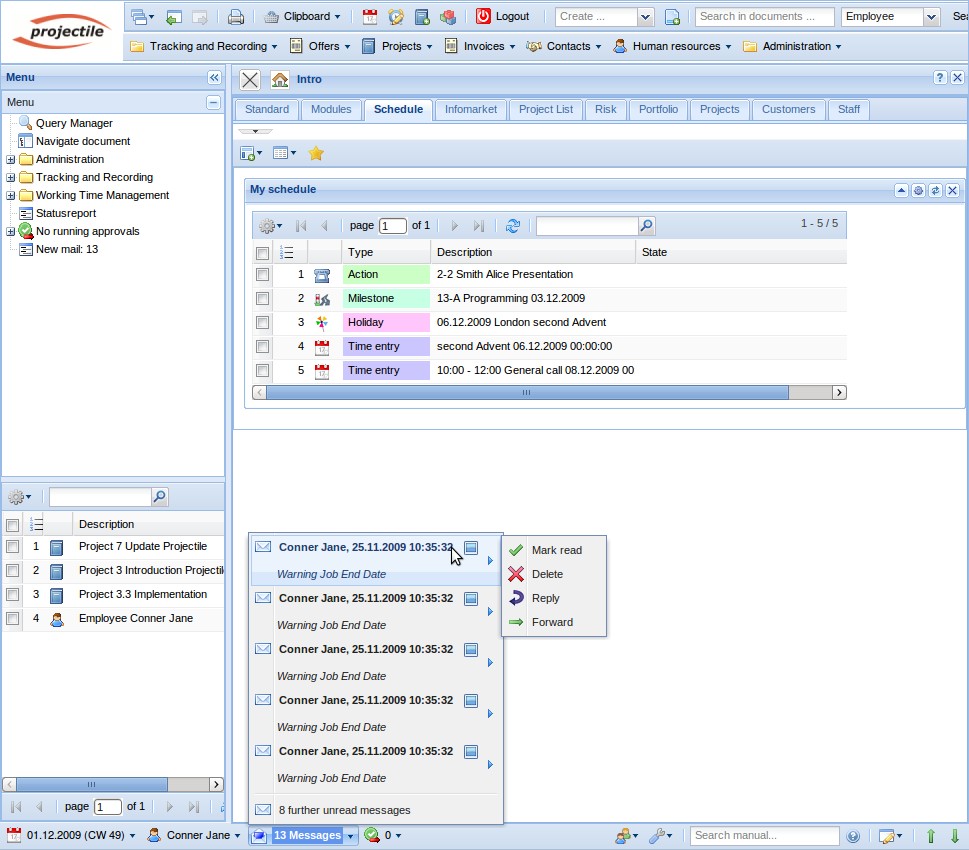
Task: Open Query Manager in menu tree
Action: coord(73,123)
